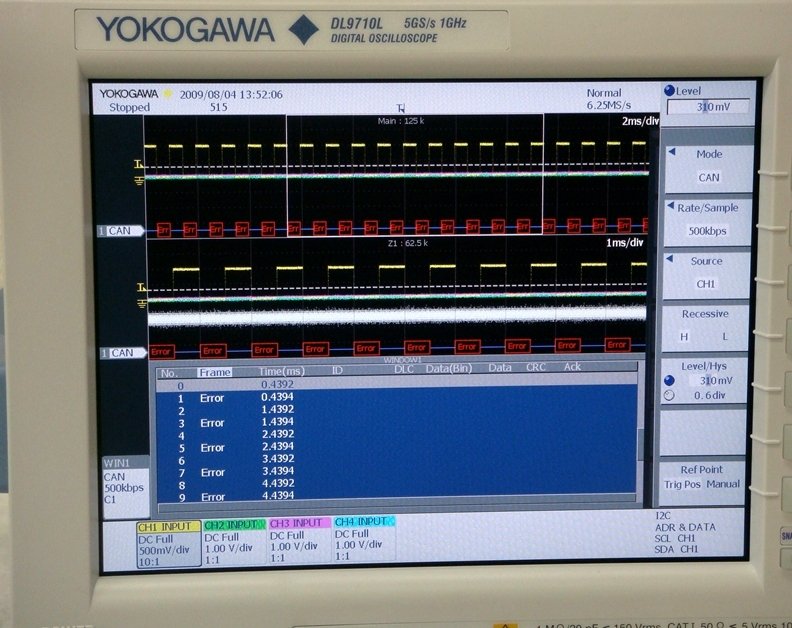Select Error row at 4.4394 ms
This screenshot has height=628, width=792.
point(397,496)
